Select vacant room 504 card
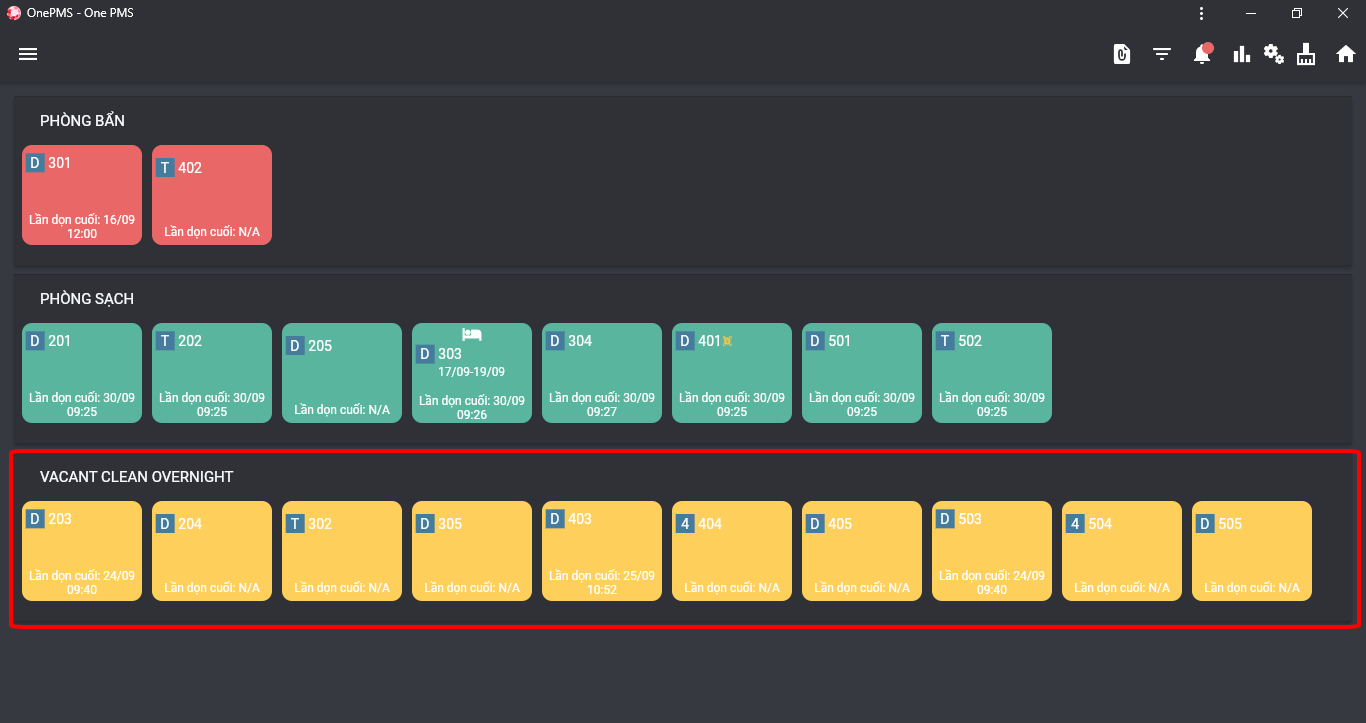The width and height of the screenshot is (1366, 723). 1122,551
